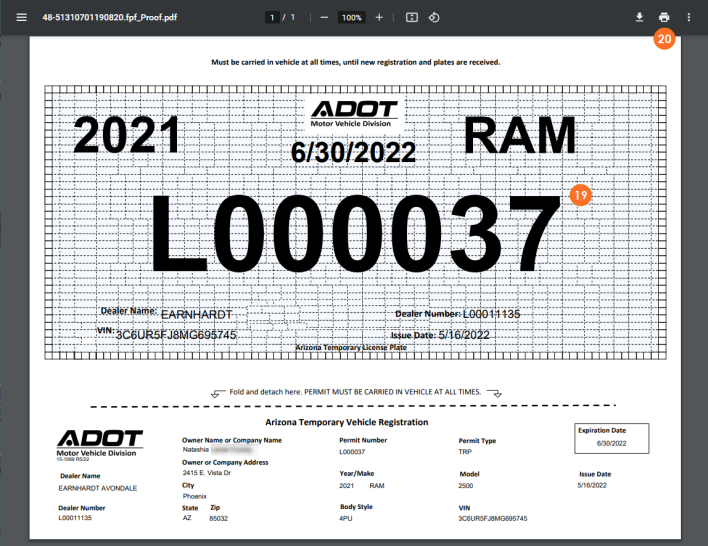Select owner address 2415 E. Vista Dr
The width and height of the screenshot is (708, 546).
tap(207, 473)
